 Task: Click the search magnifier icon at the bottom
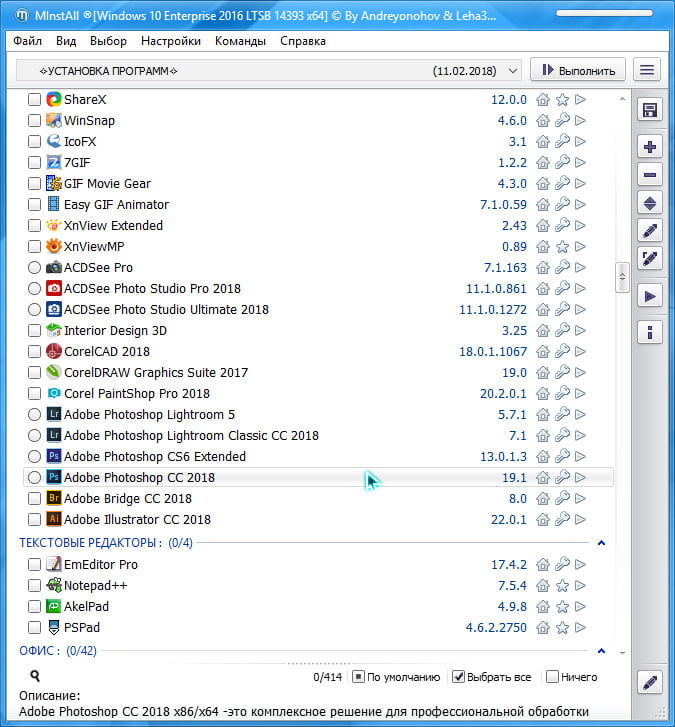point(35,677)
